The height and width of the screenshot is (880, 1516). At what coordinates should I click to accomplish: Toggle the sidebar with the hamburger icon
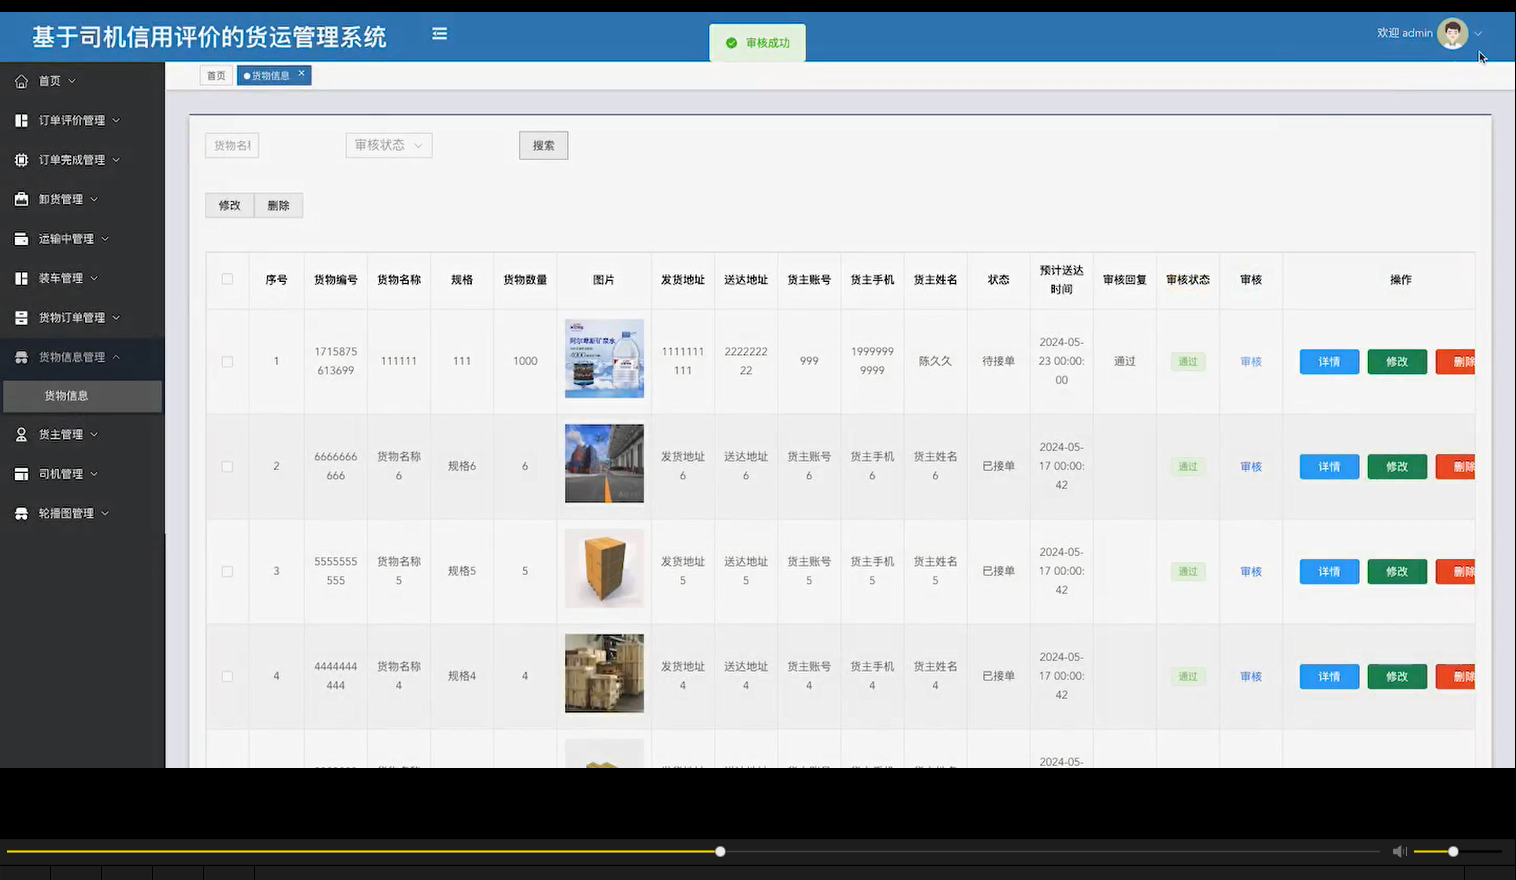point(439,32)
